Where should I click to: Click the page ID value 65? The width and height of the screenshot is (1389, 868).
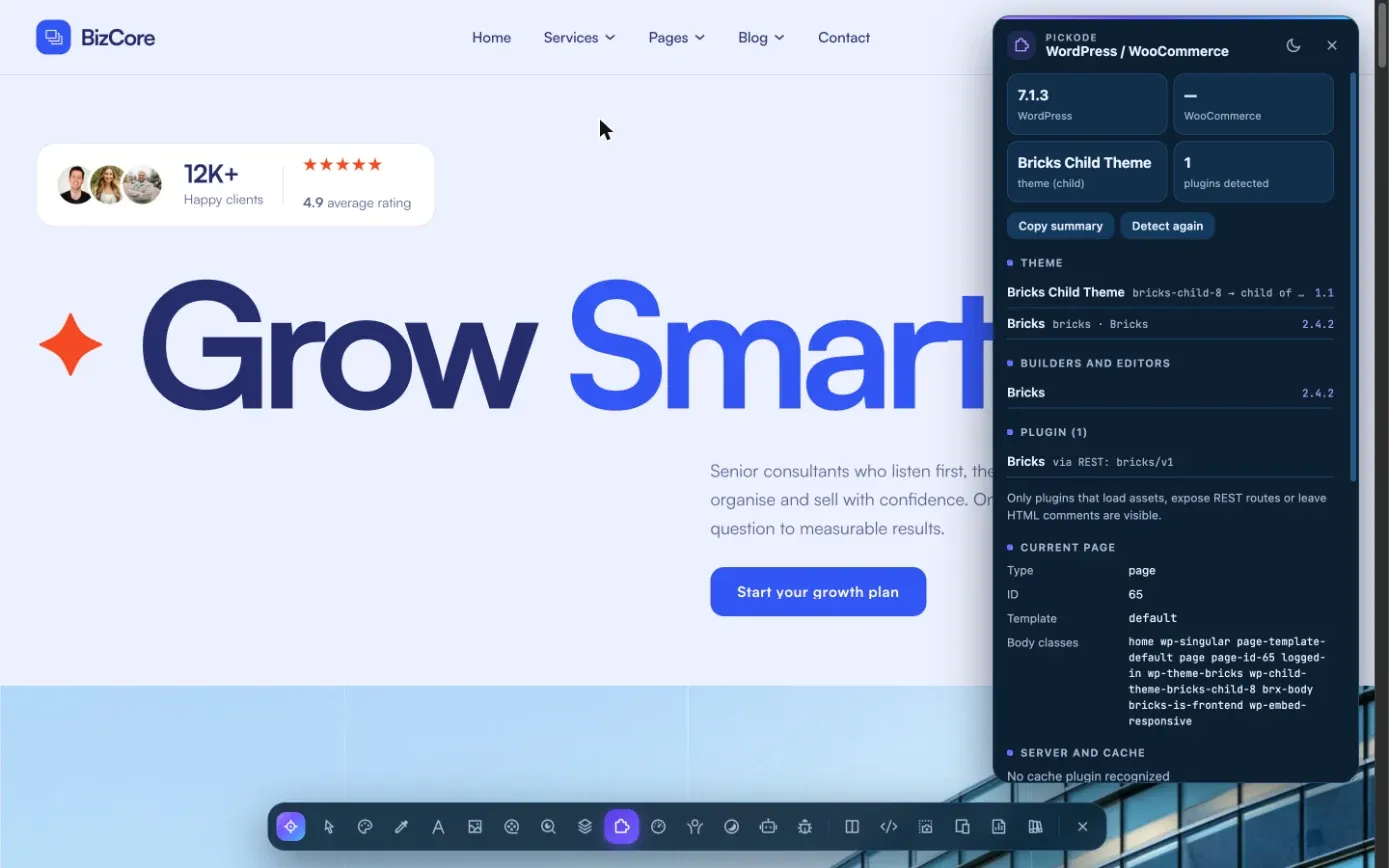pyautogui.click(x=1136, y=594)
